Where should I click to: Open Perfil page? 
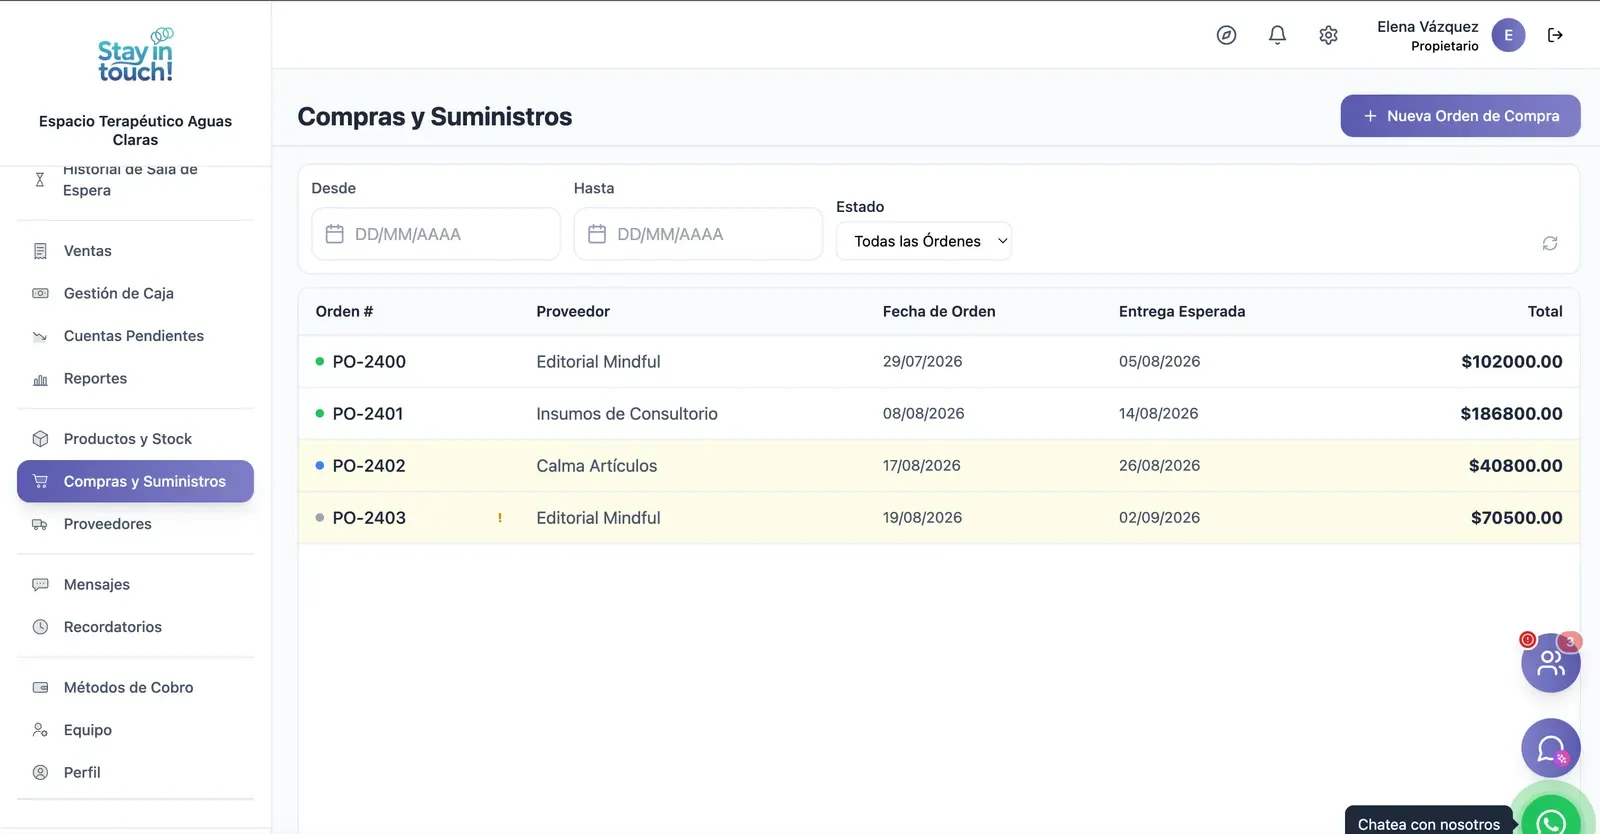click(135, 772)
